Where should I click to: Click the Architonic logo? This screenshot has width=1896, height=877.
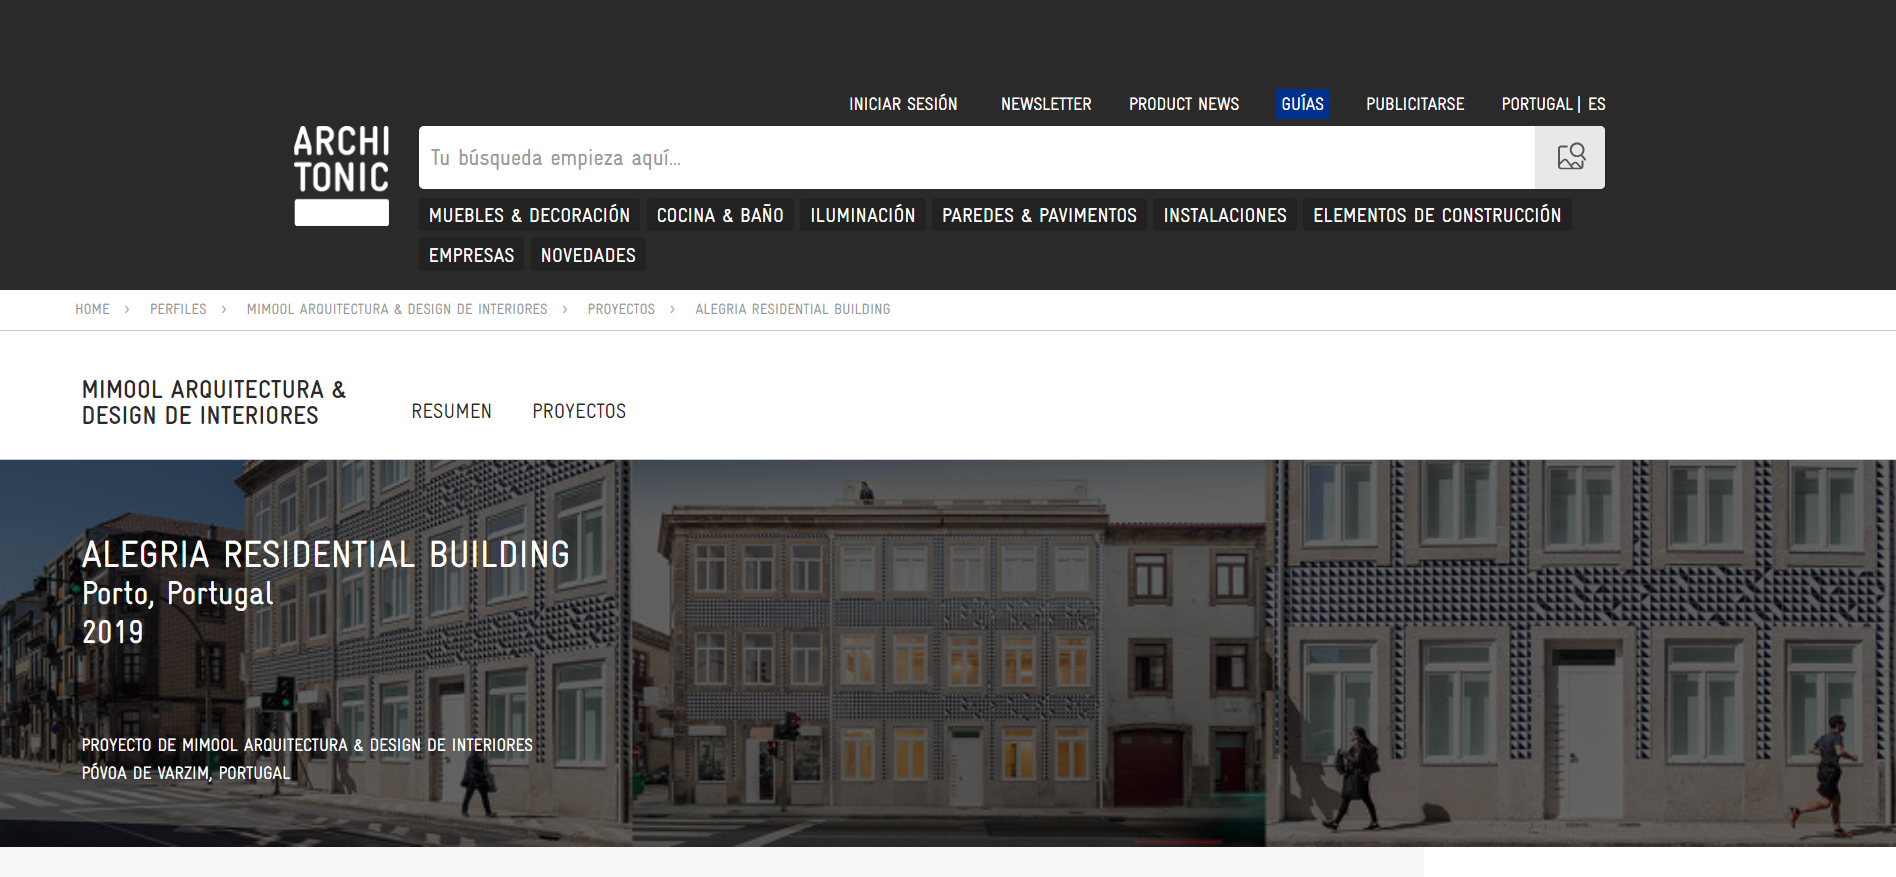pos(342,175)
